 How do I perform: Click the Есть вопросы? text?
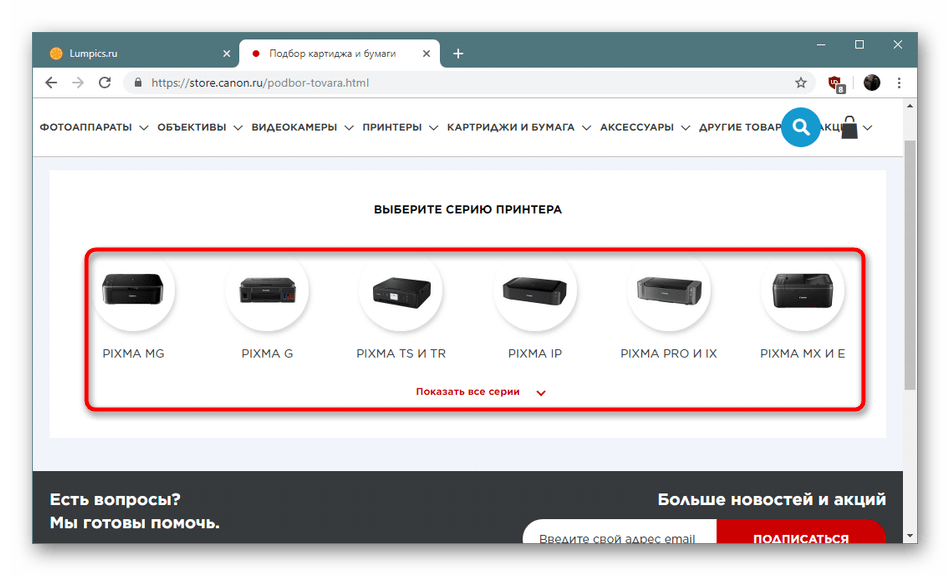coord(115,500)
